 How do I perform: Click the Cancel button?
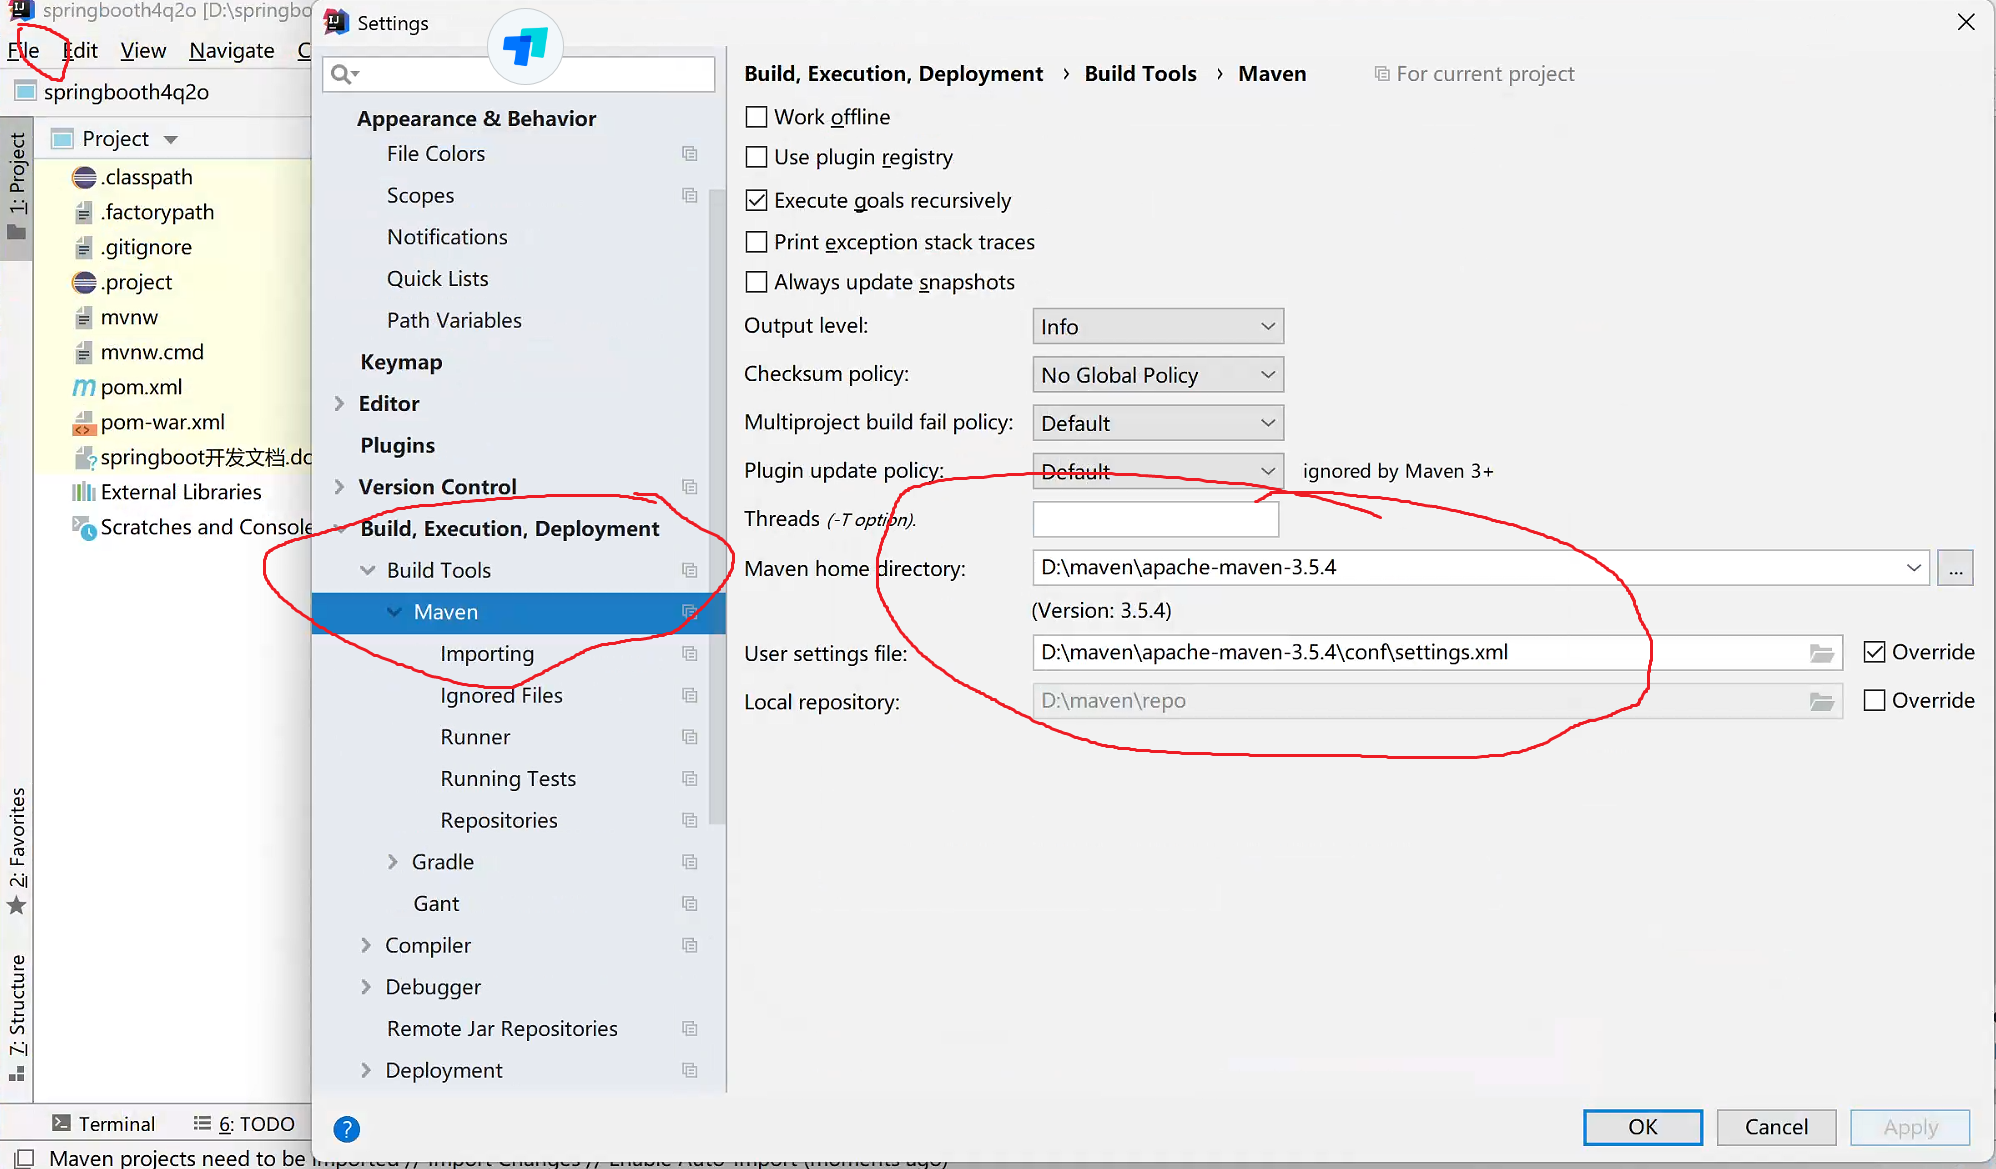pos(1776,1127)
